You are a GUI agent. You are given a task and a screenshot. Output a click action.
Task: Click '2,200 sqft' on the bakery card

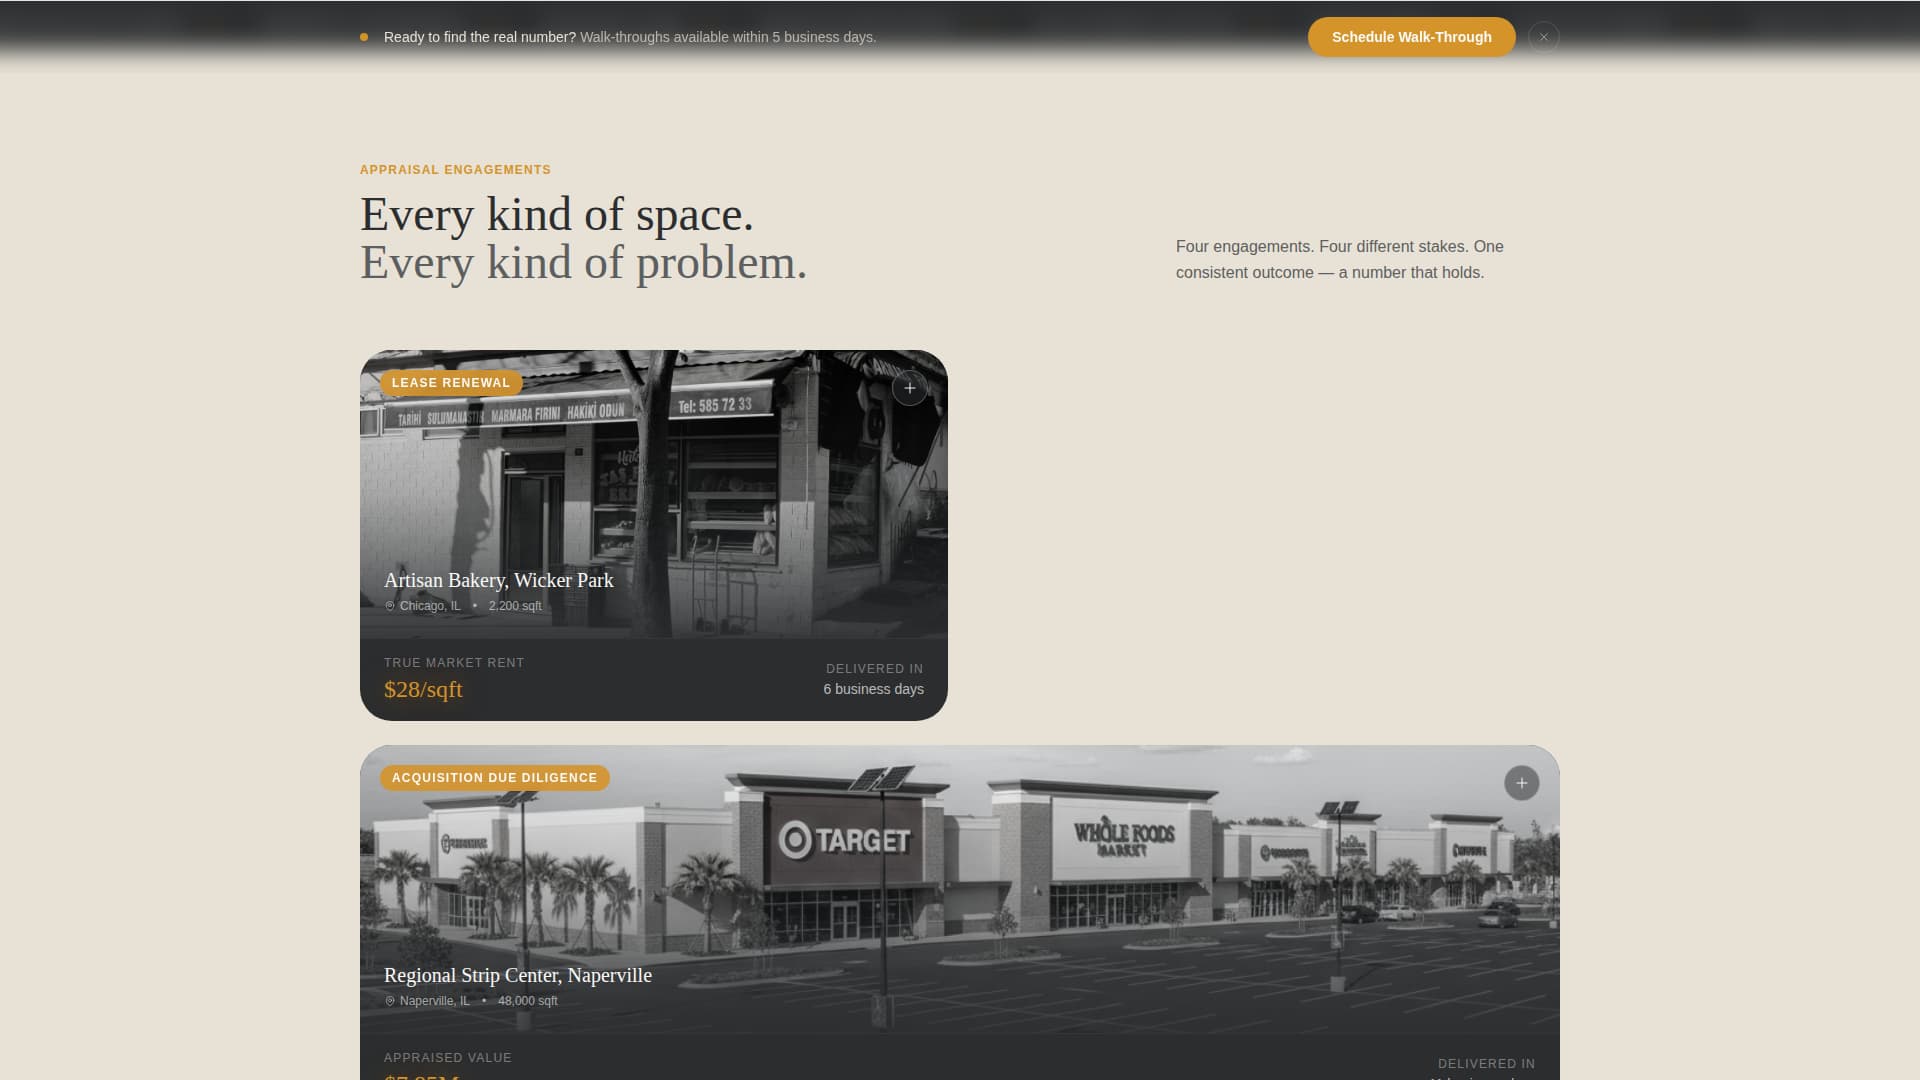[x=515, y=605]
